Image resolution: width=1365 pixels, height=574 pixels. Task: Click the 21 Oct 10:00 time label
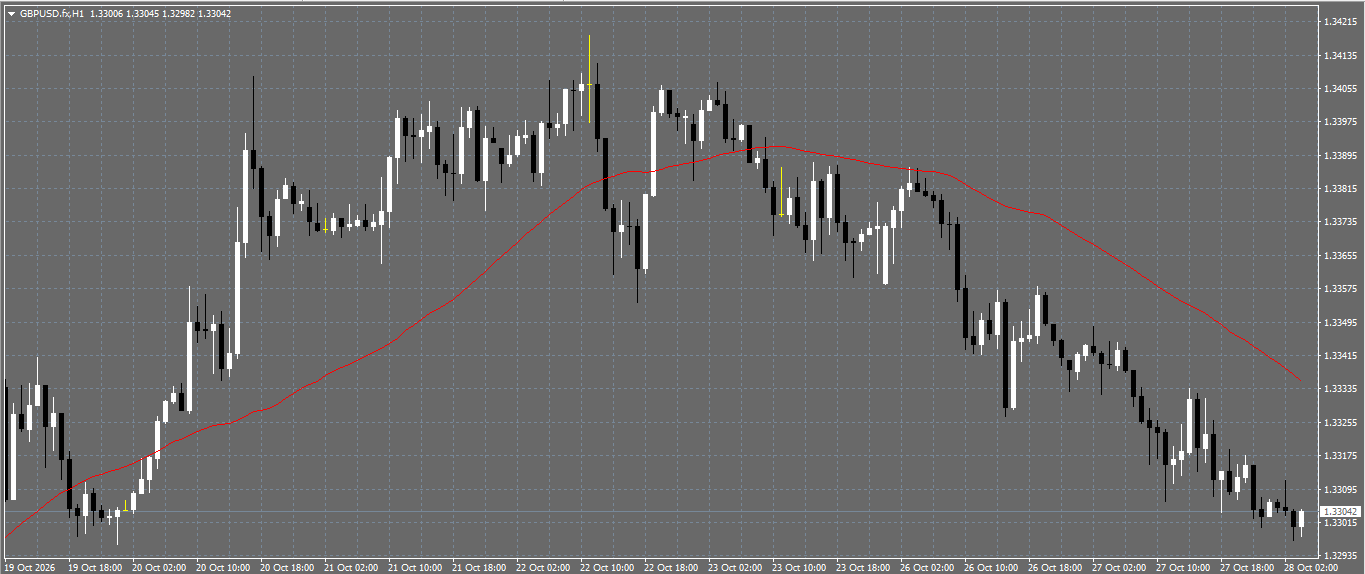(415, 567)
